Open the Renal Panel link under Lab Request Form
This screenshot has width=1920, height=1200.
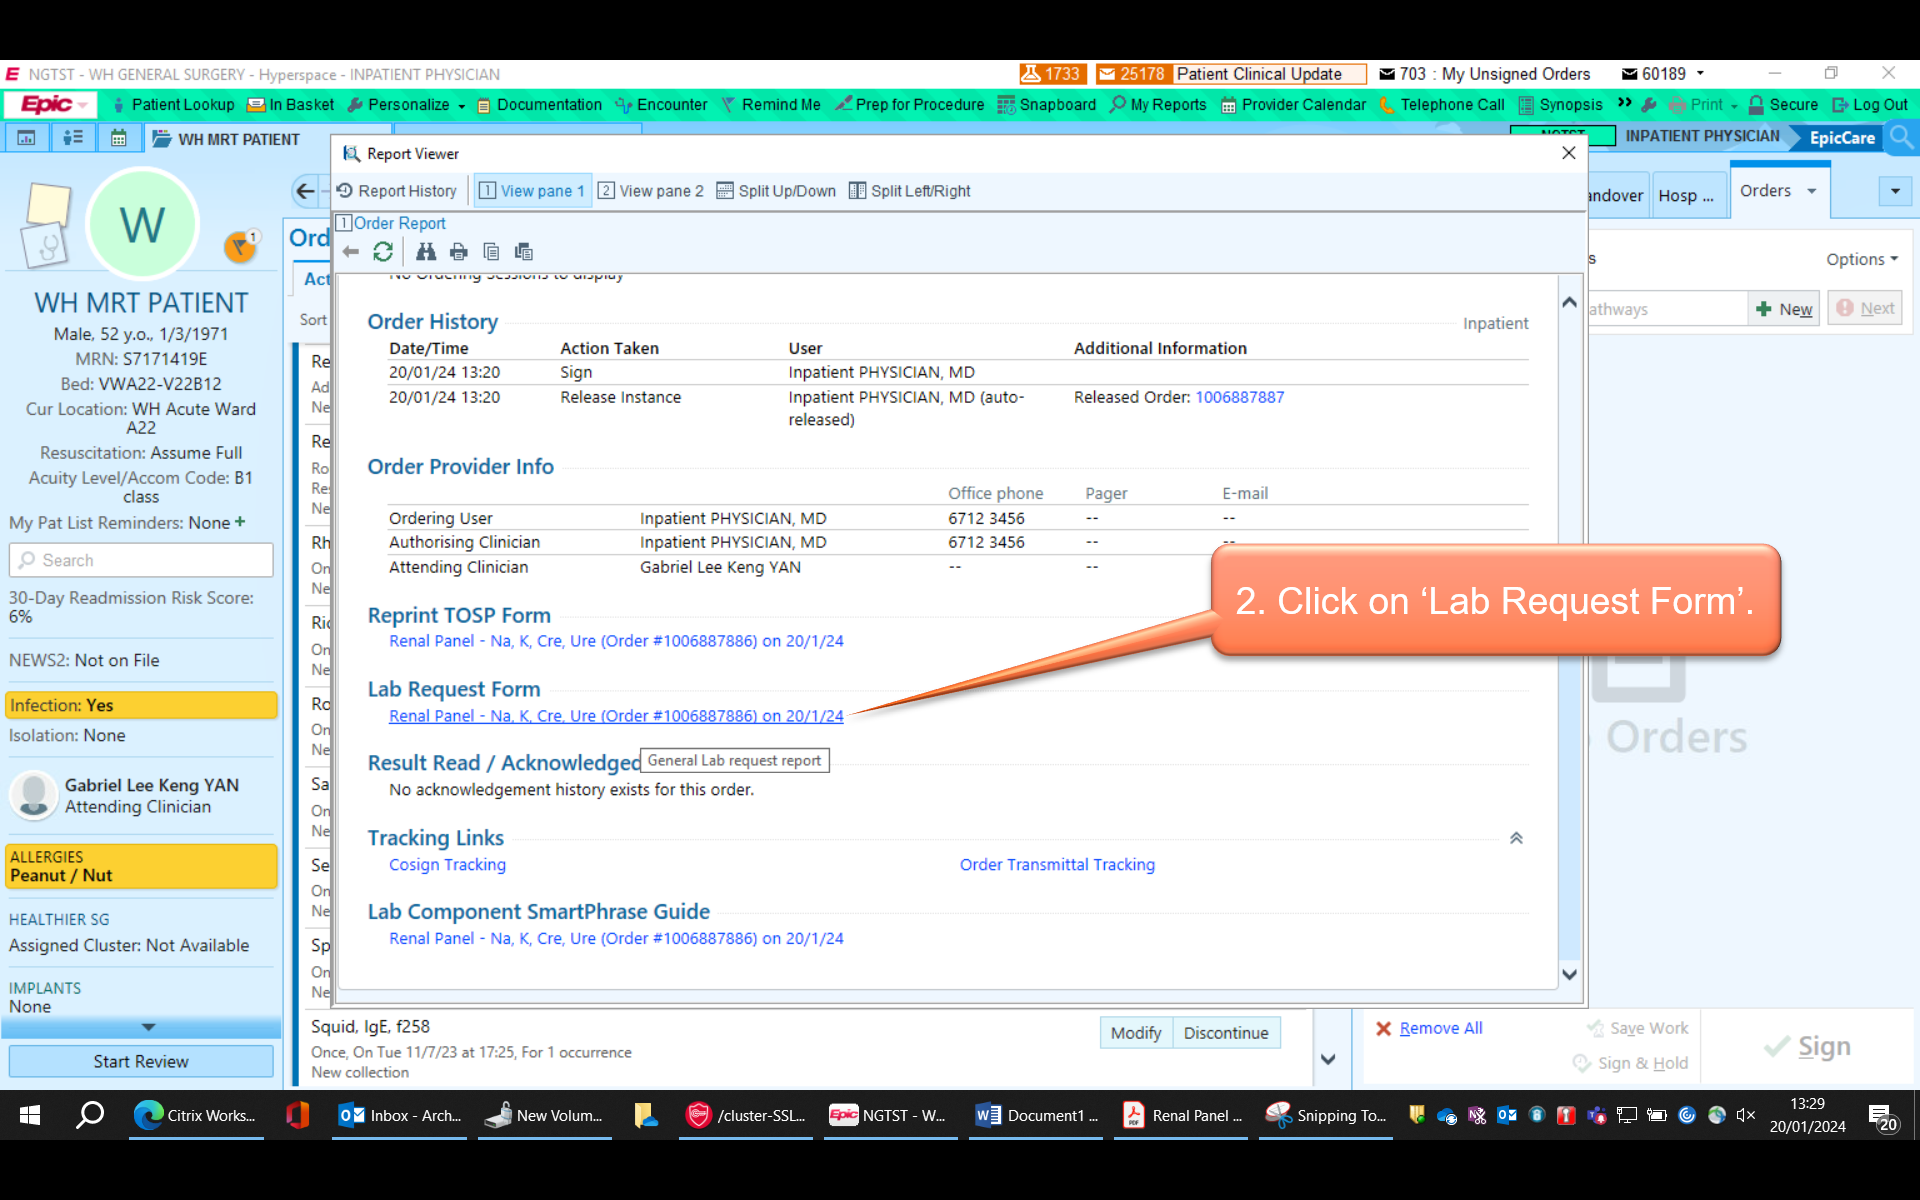pos(616,716)
